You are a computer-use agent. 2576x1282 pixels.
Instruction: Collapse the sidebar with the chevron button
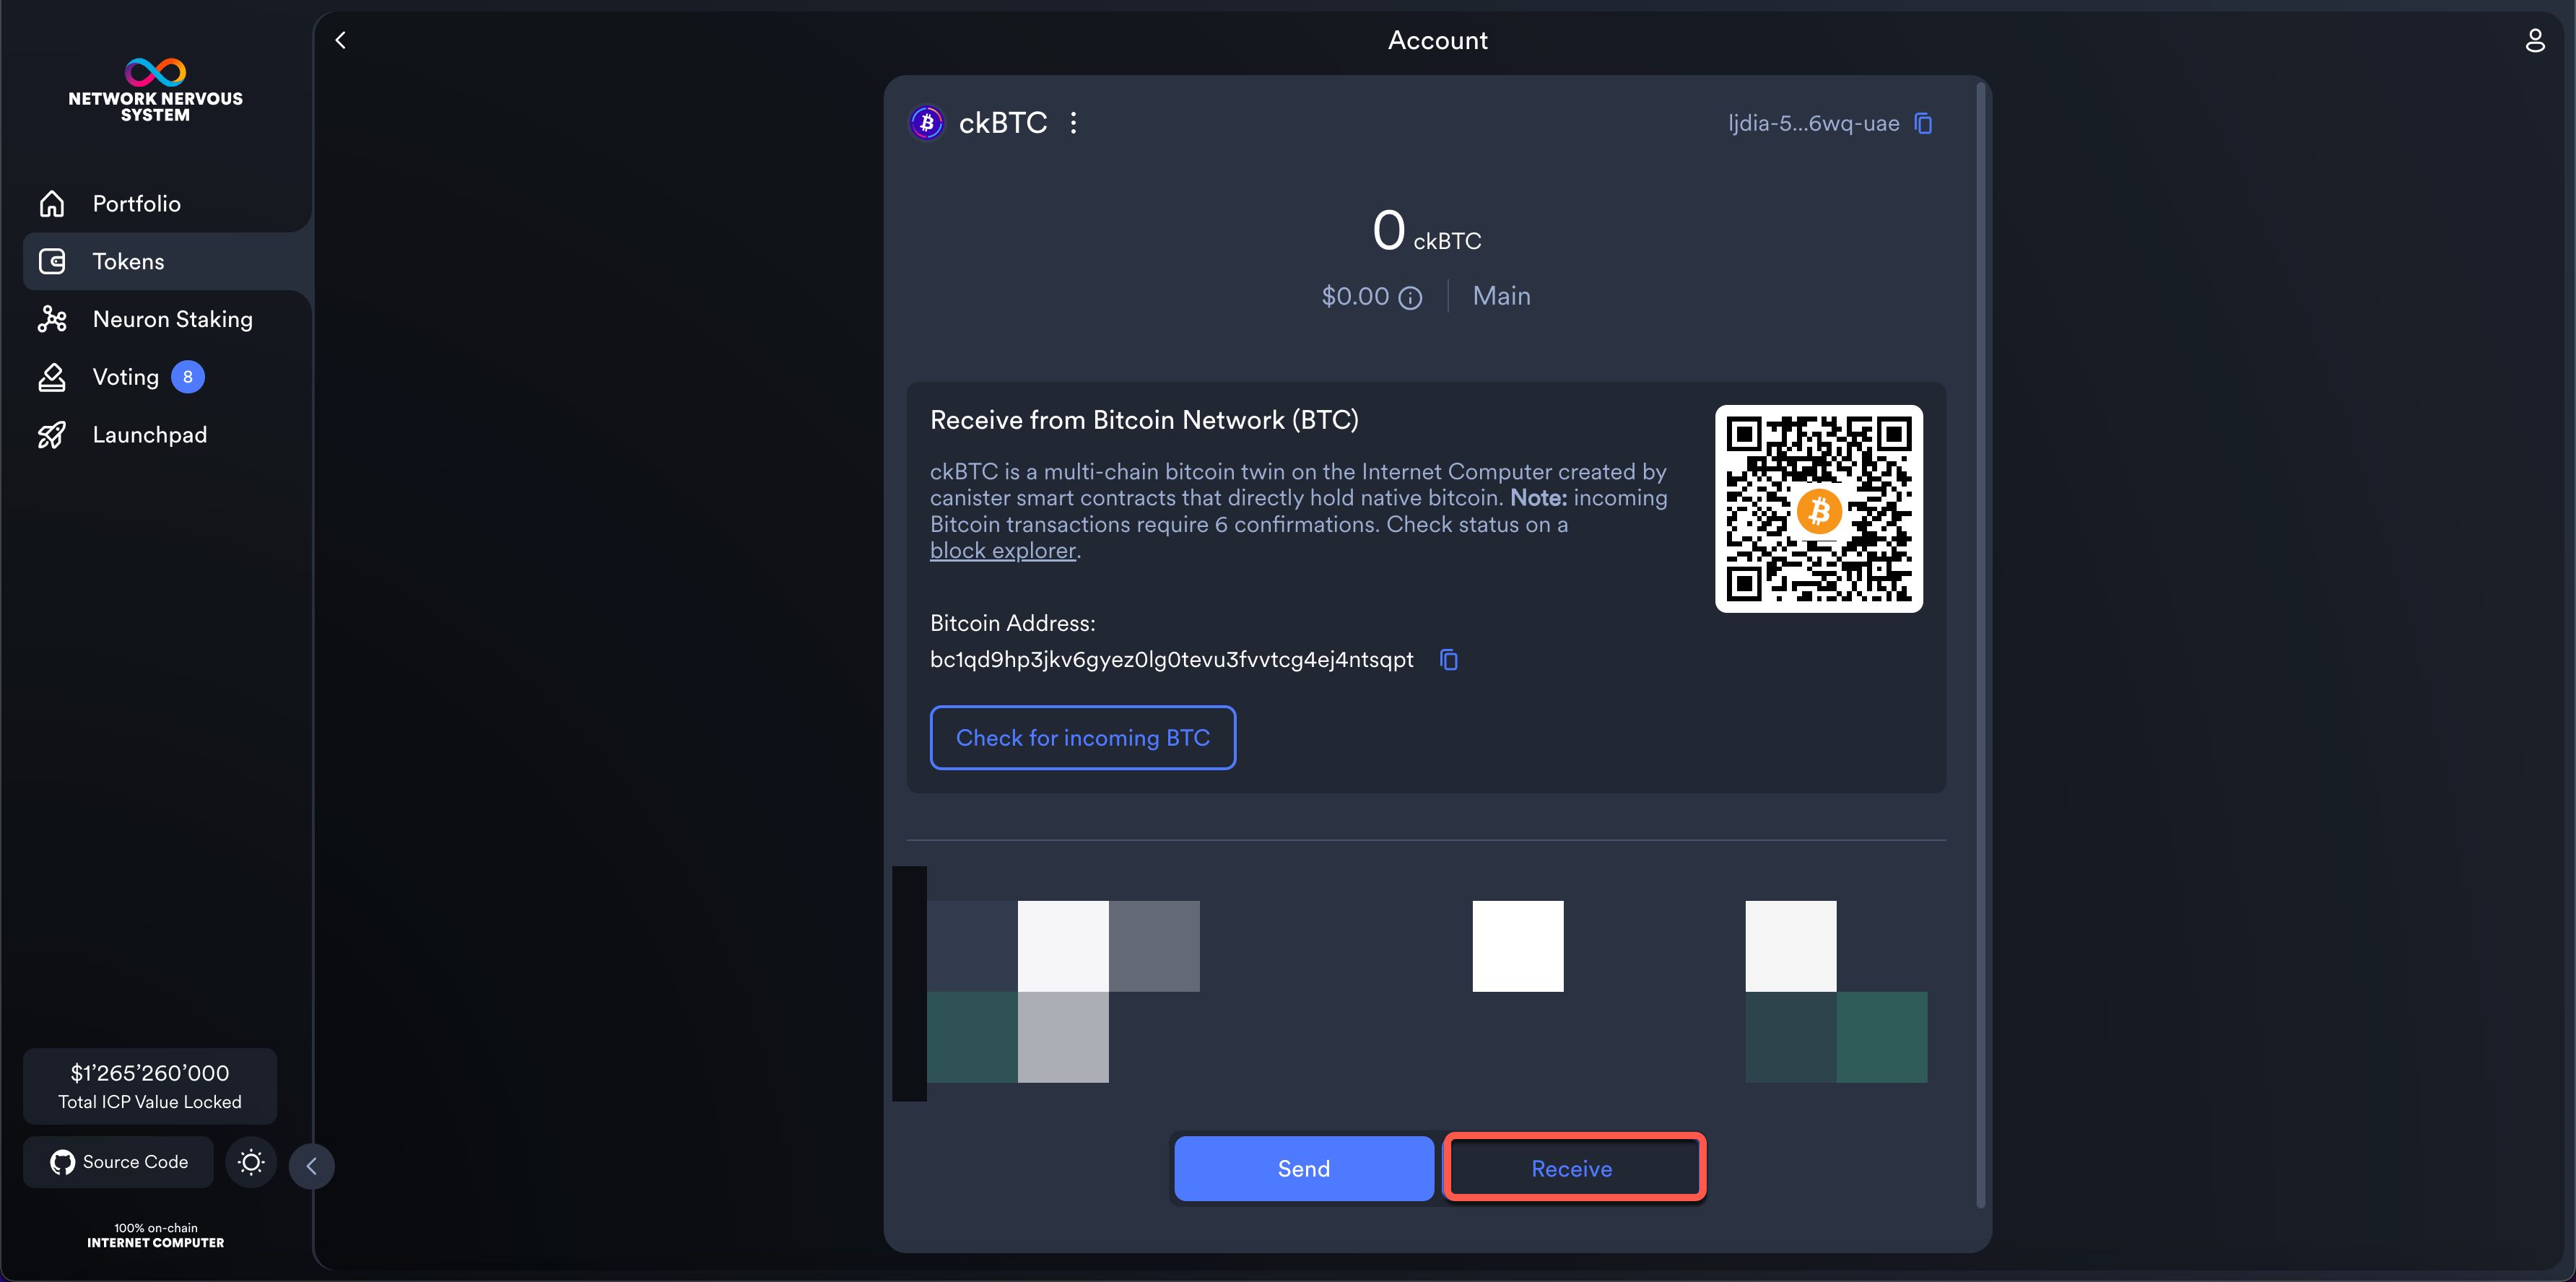(311, 1166)
